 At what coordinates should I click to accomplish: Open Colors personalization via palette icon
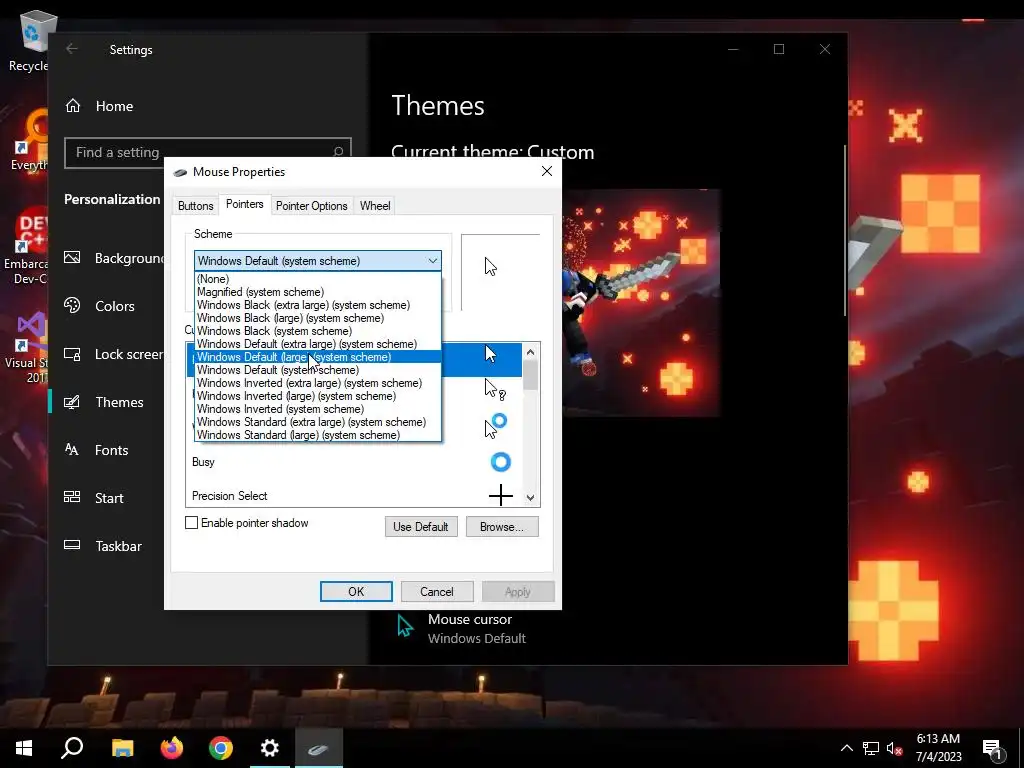coord(72,306)
